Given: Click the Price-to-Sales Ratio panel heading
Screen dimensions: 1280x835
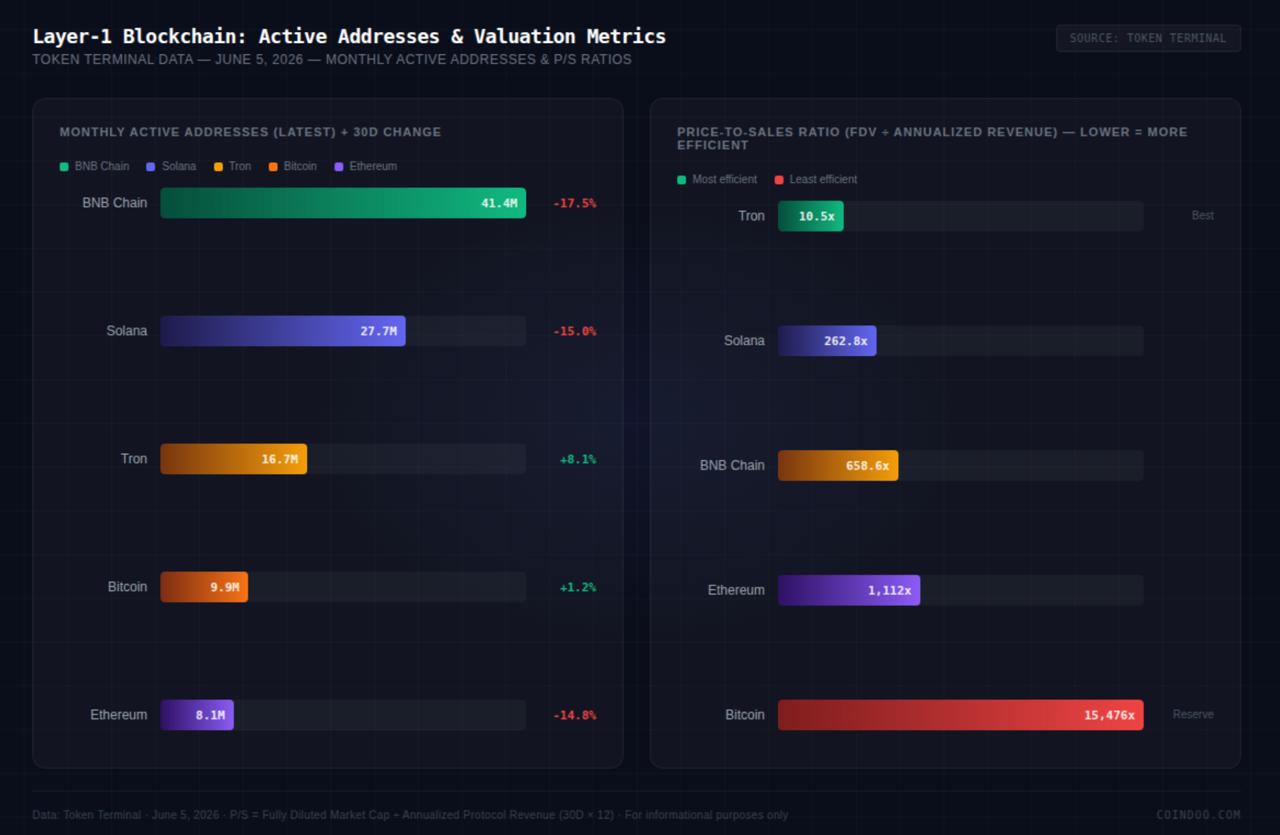Looking at the screenshot, I should [x=932, y=138].
